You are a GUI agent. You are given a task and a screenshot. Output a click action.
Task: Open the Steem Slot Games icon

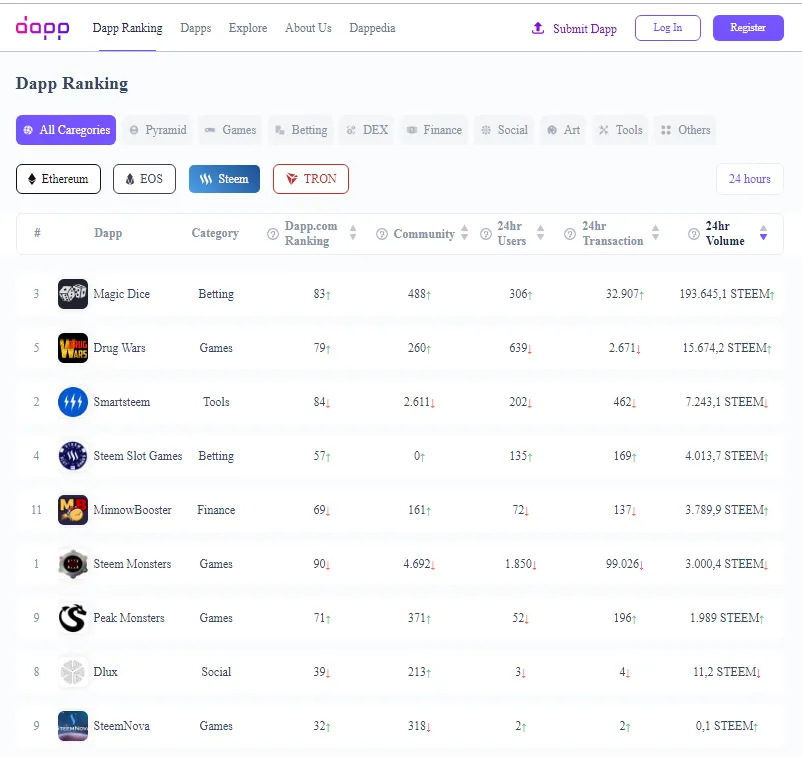click(x=73, y=456)
